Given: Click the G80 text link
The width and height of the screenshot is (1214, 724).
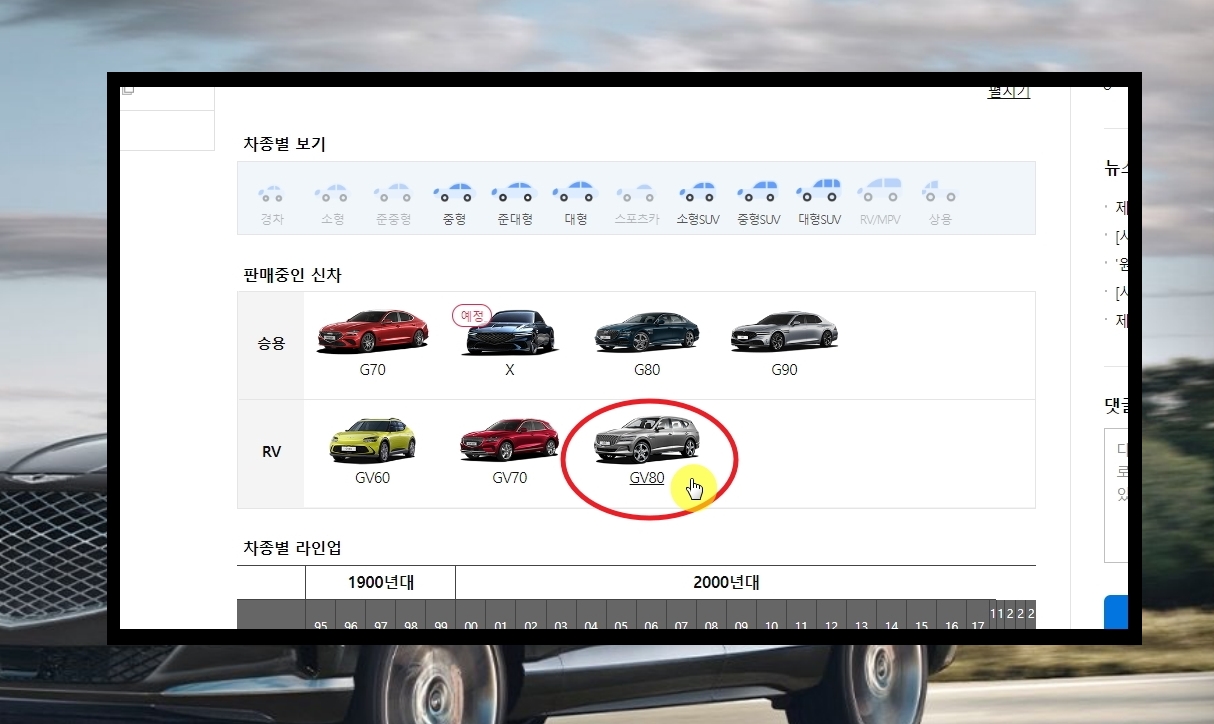Looking at the screenshot, I should click(647, 370).
